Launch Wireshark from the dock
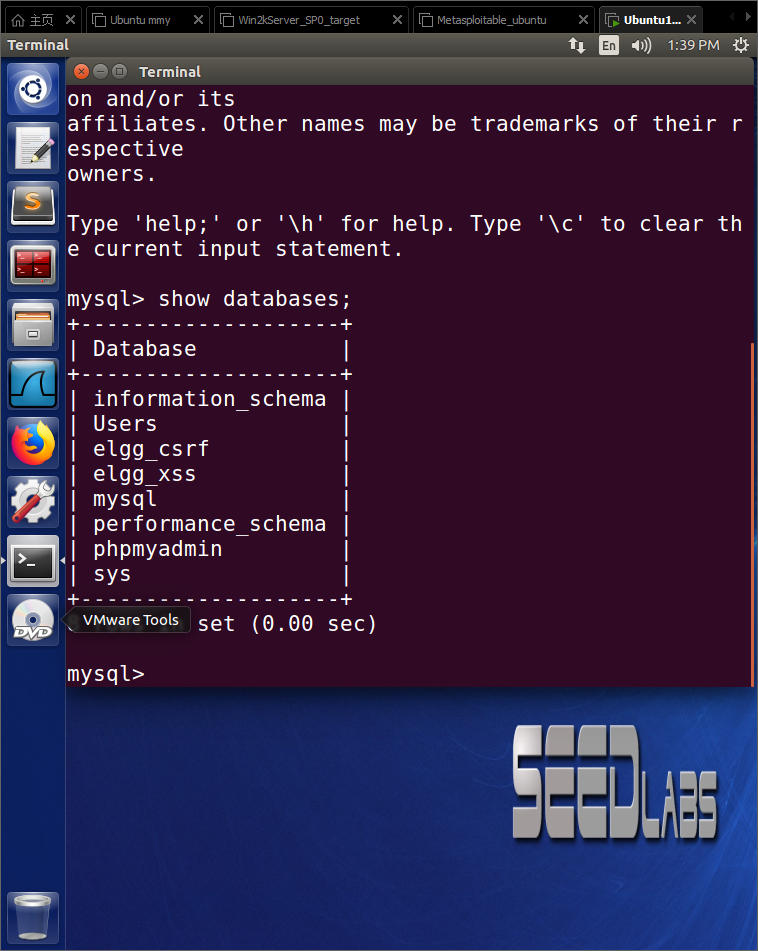 tap(33, 384)
